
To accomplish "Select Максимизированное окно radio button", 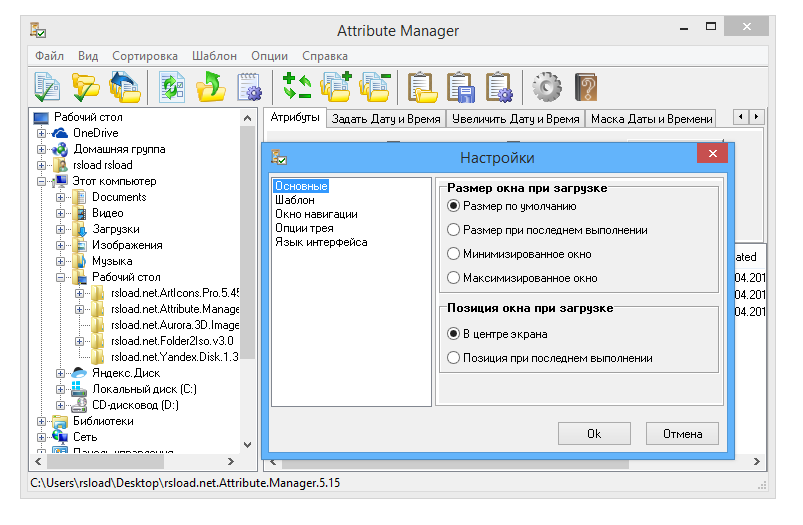I will coord(453,278).
